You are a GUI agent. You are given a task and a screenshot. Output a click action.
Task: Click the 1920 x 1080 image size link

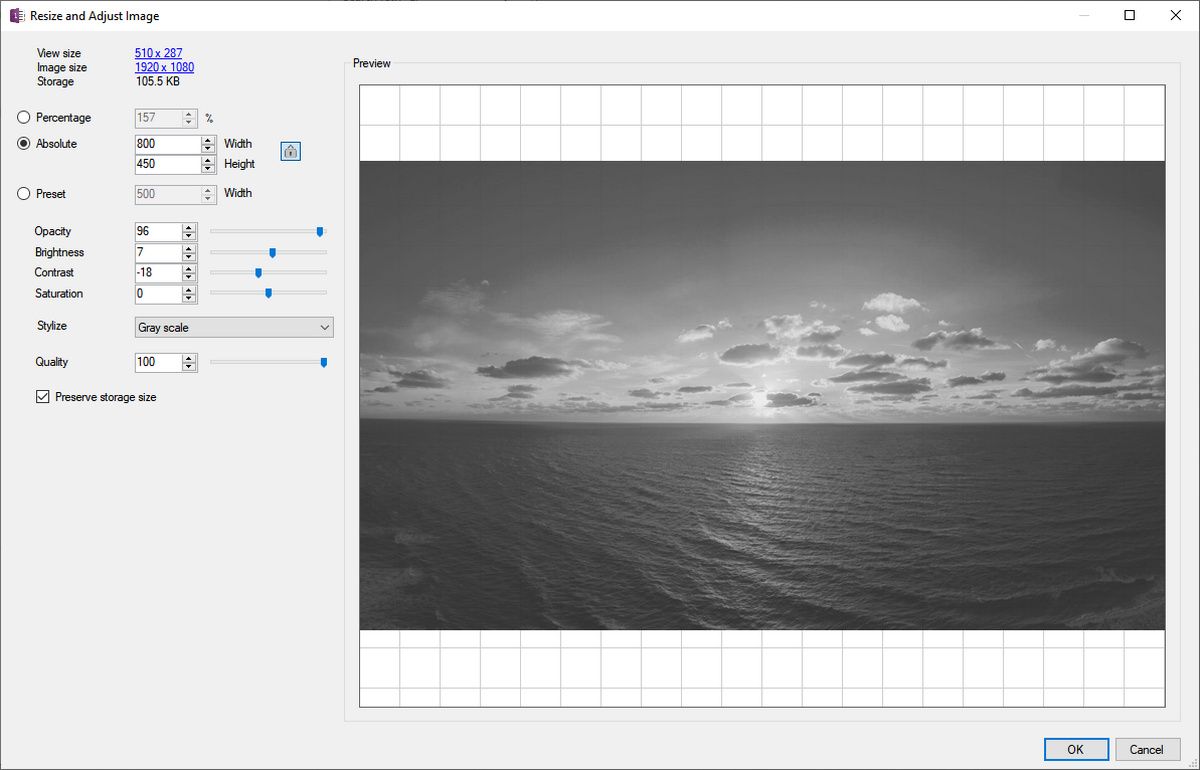click(x=164, y=67)
